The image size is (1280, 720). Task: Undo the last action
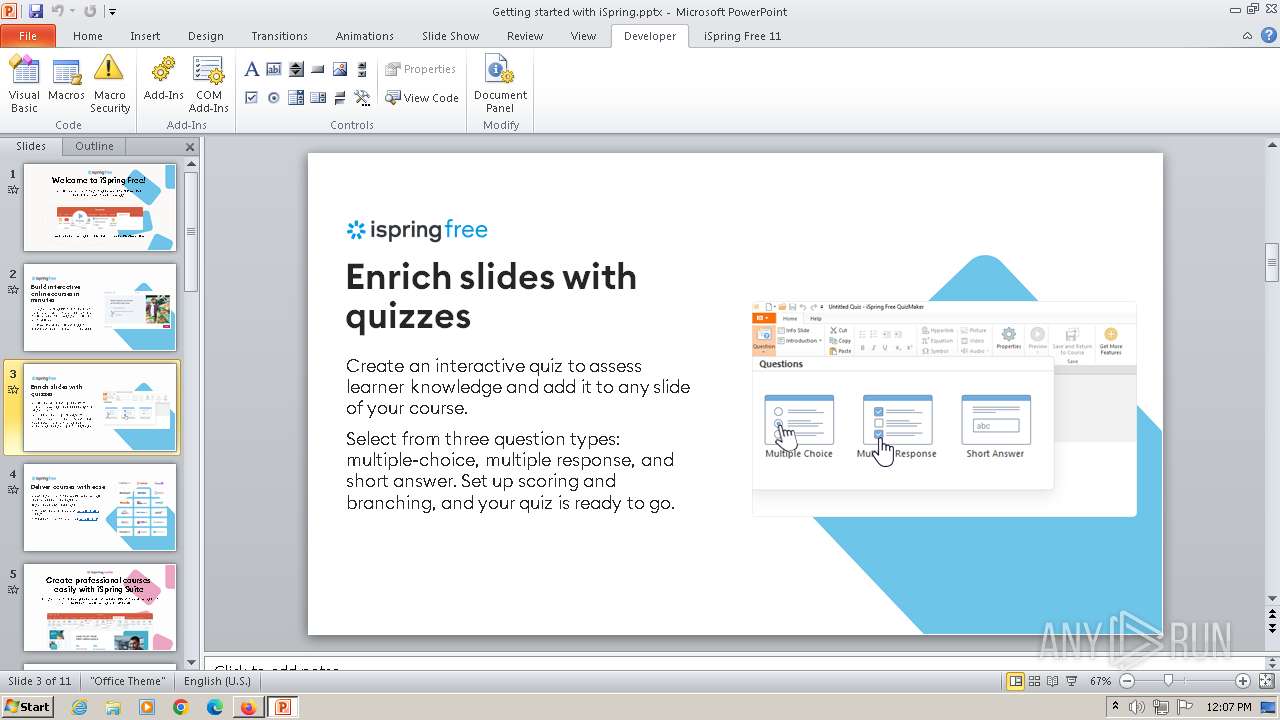click(57, 11)
